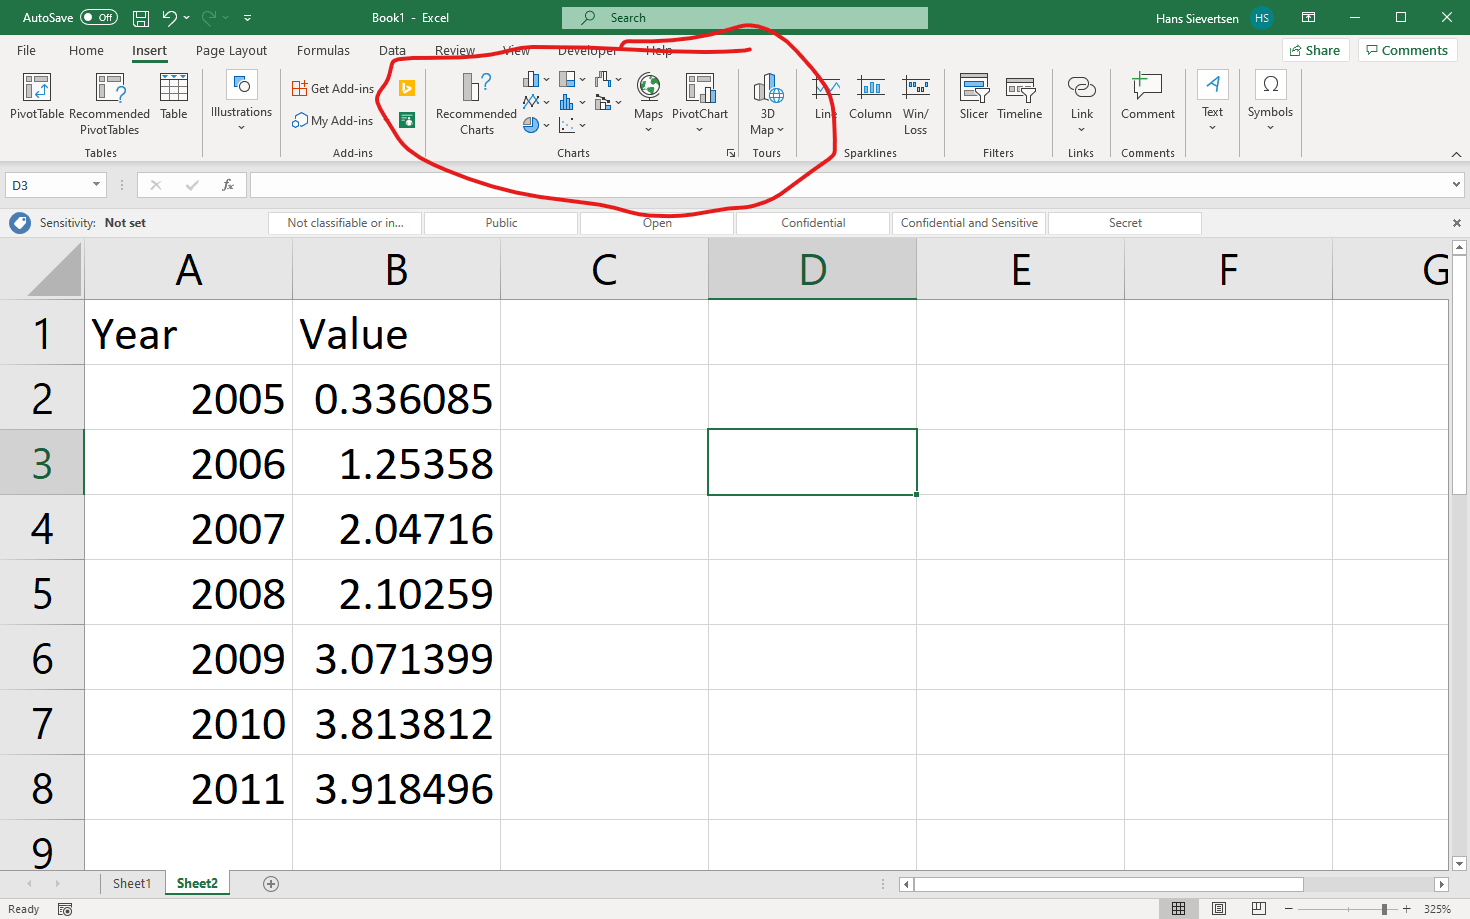Click the Zoom slider in the status bar
Viewport: 1470px width, 919px height.
pyautogui.click(x=1348, y=909)
